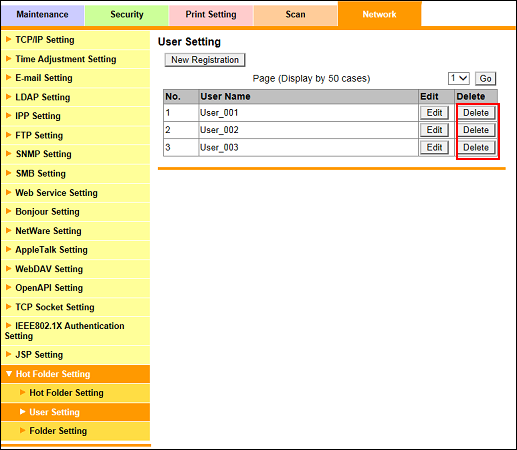Expand the E-mail Setting menu
This screenshot has height=450, width=517.
tap(76, 78)
